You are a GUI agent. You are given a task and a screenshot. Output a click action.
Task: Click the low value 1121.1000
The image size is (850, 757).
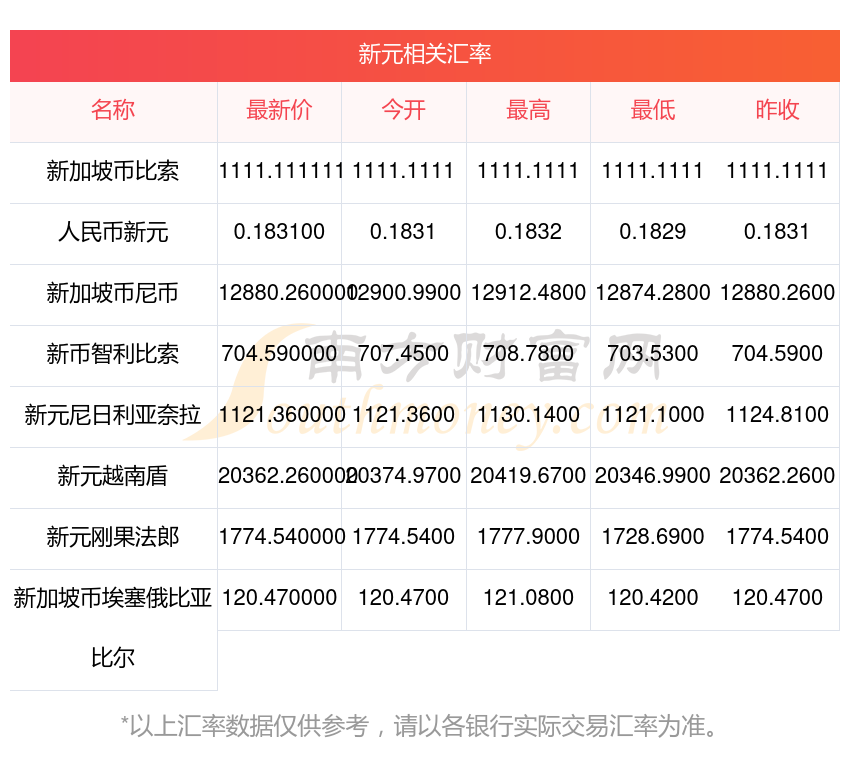(653, 415)
